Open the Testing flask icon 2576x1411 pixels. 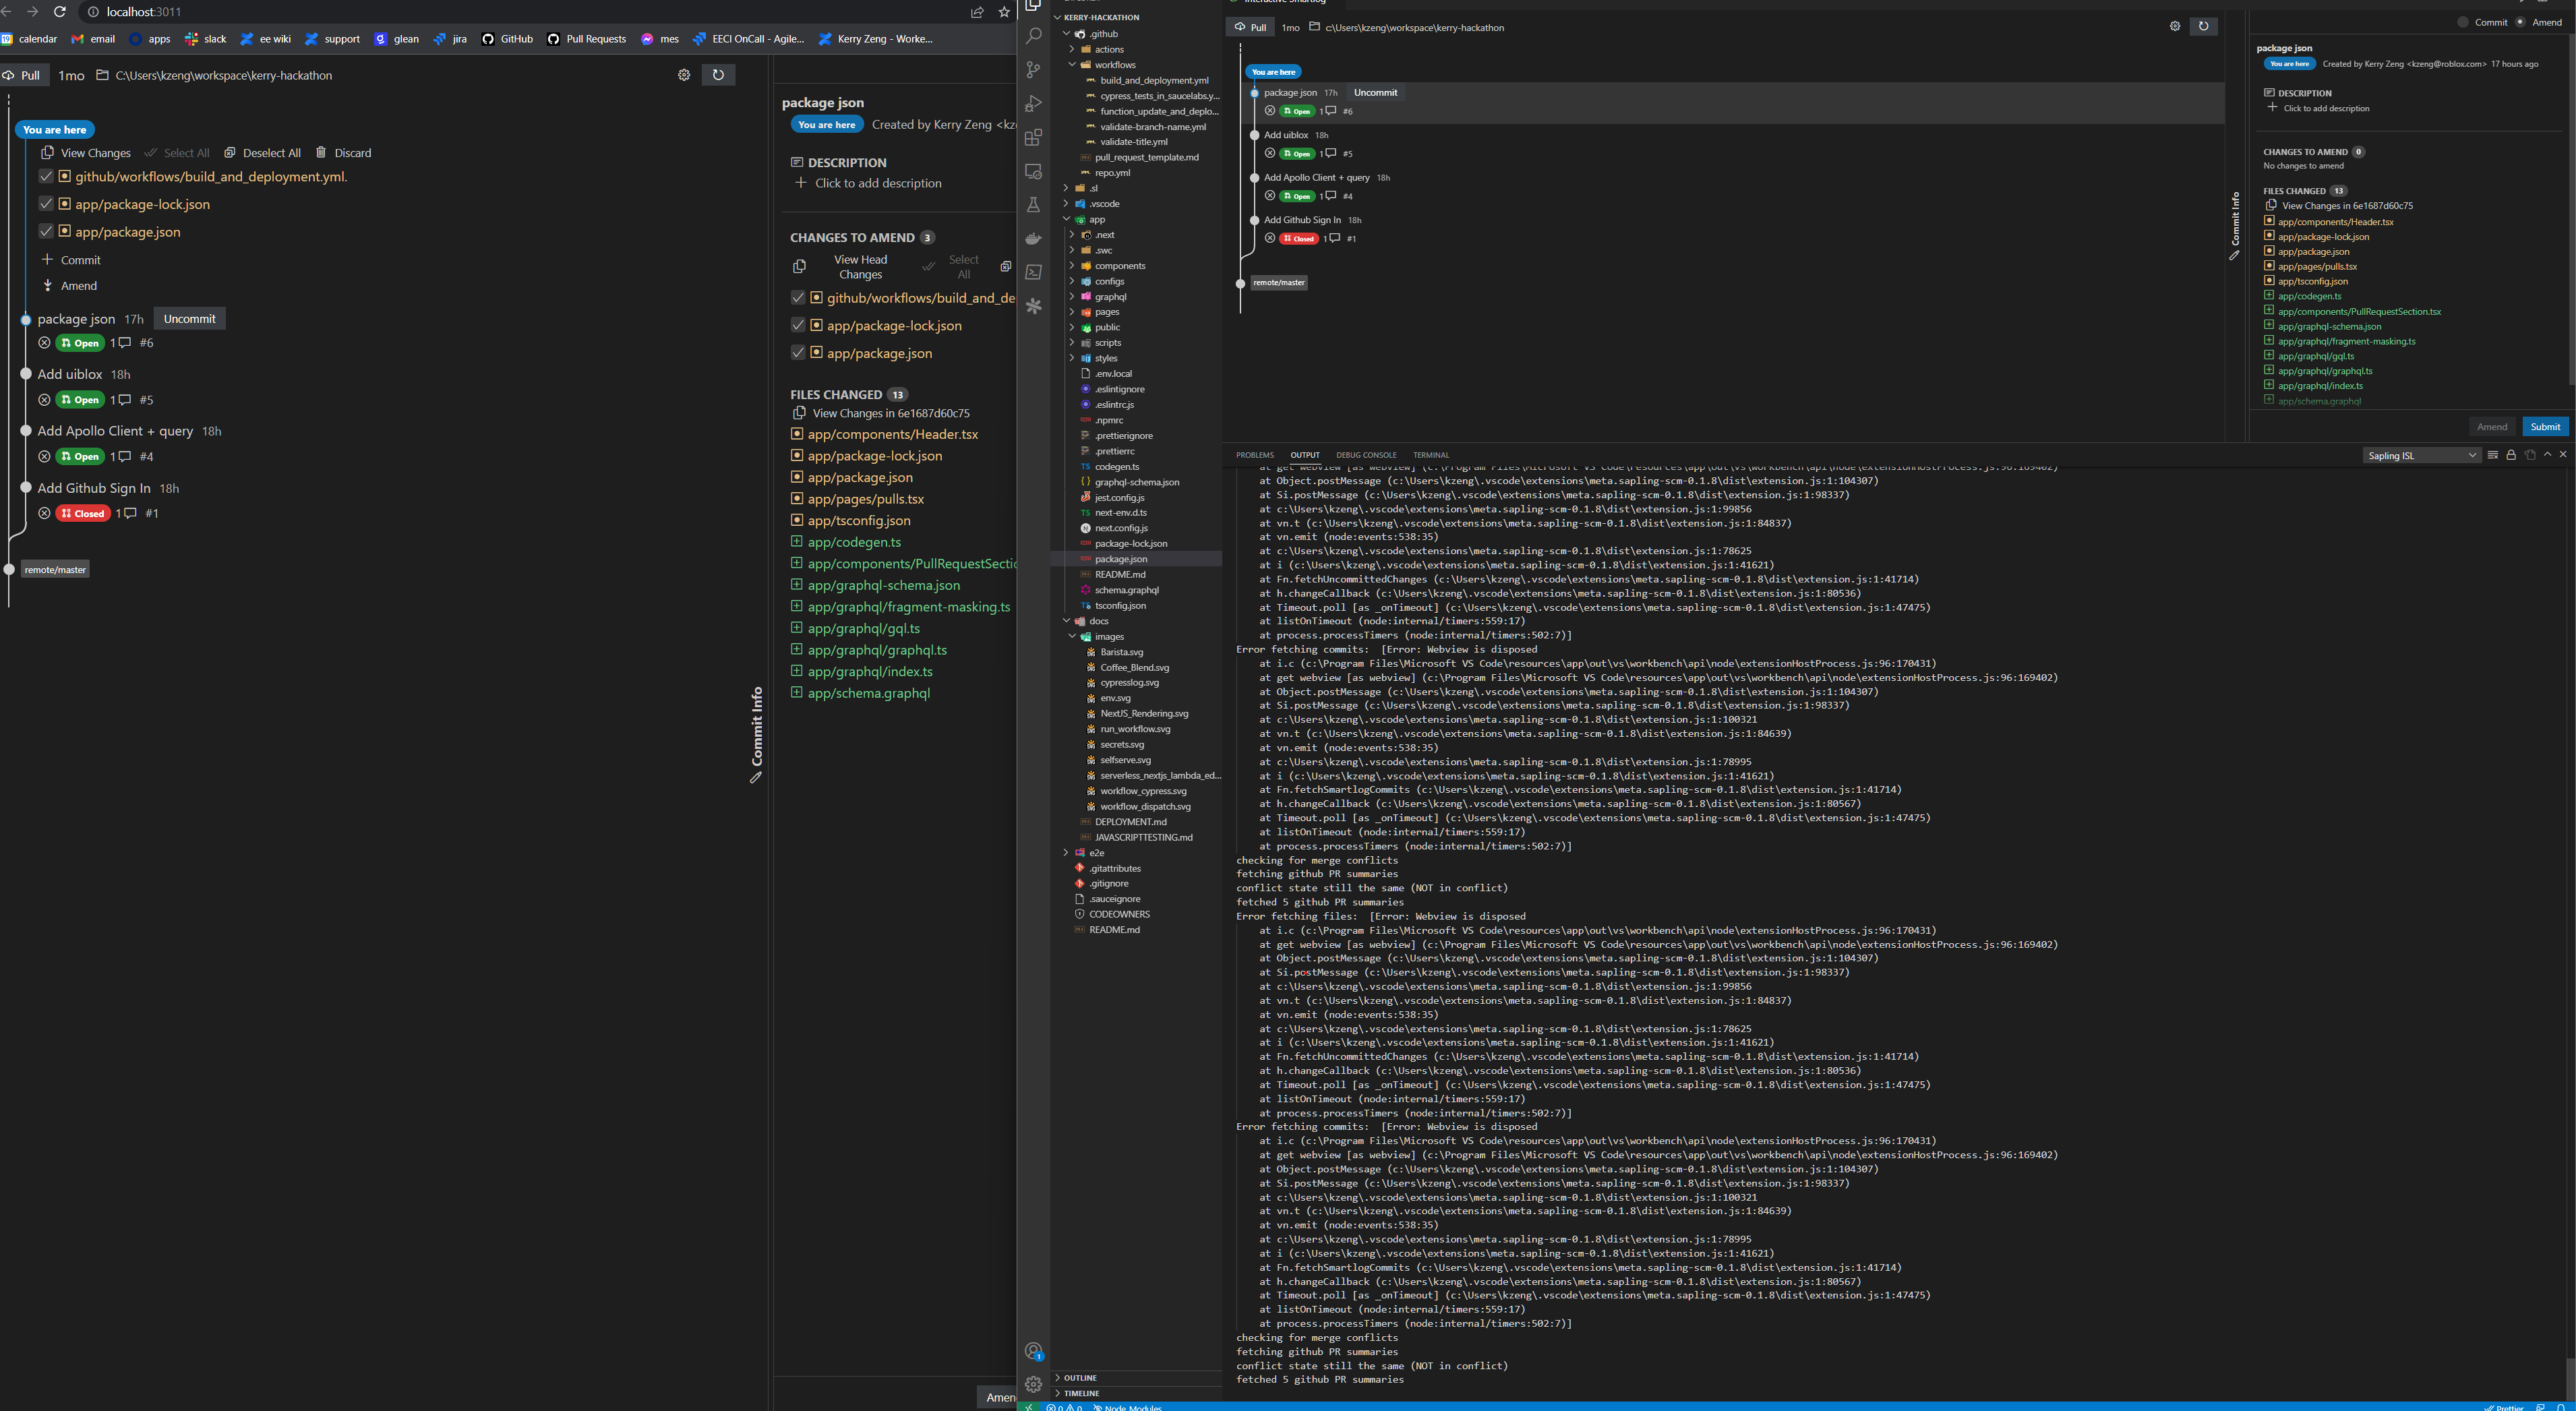point(1033,204)
